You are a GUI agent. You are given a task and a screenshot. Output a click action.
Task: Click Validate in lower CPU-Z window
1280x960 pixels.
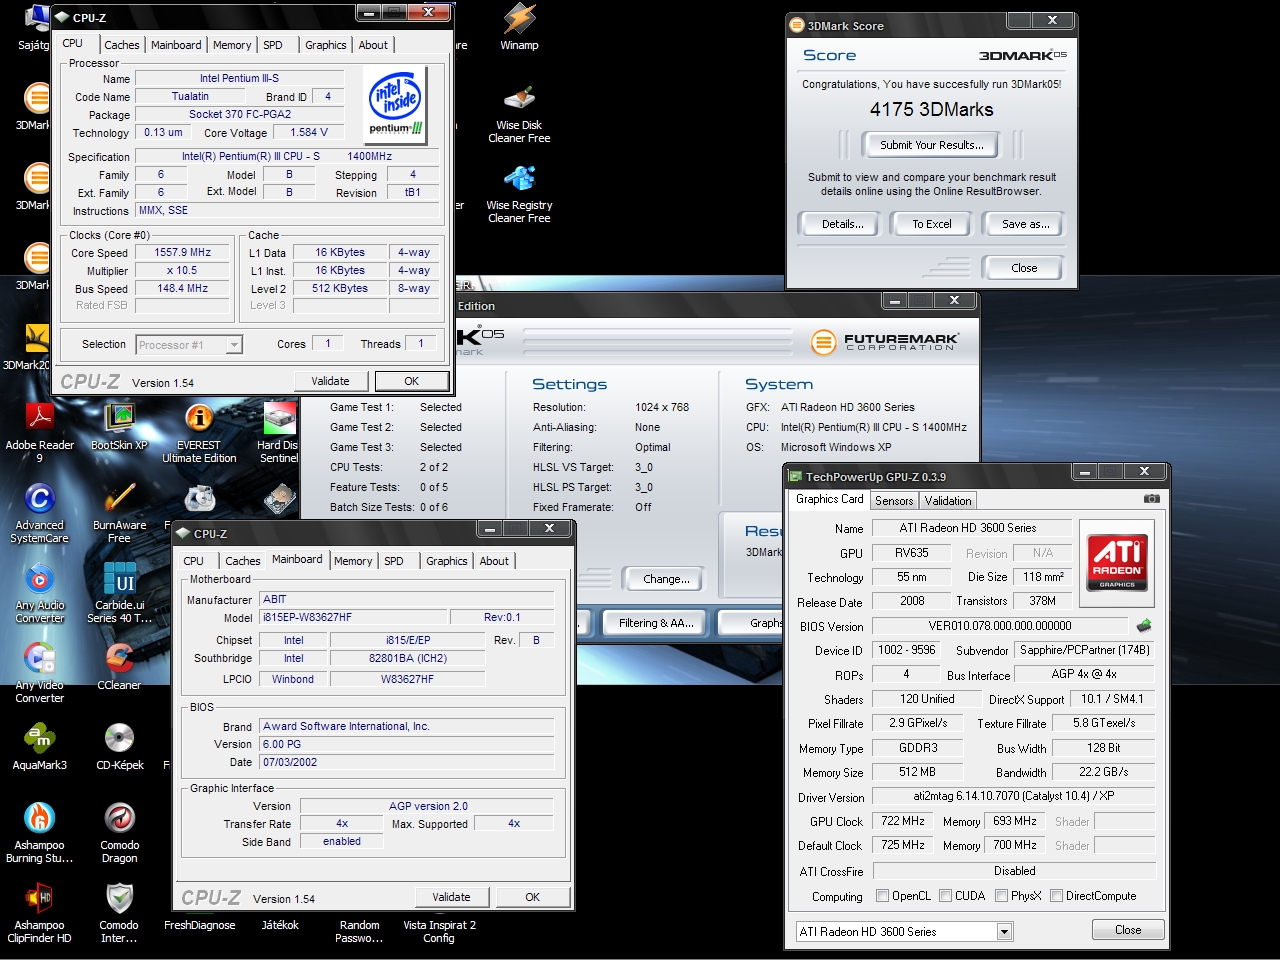(451, 897)
